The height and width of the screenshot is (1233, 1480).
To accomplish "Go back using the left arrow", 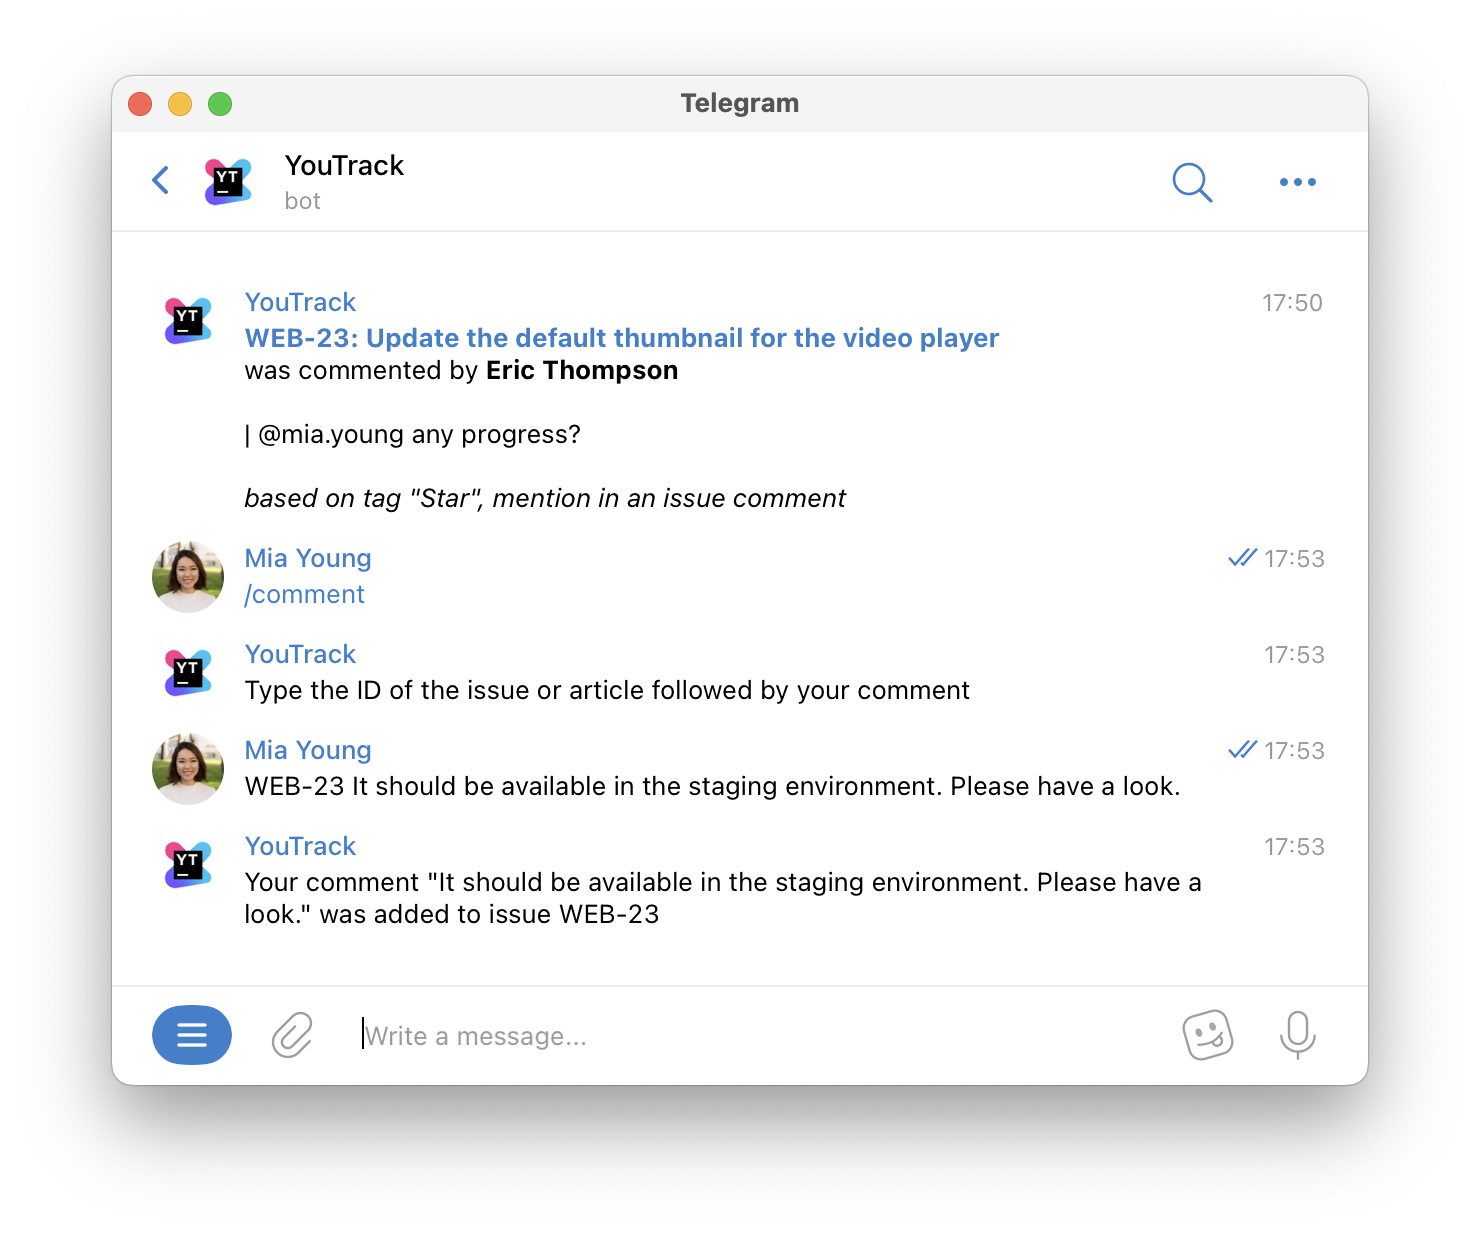I will click(x=160, y=181).
